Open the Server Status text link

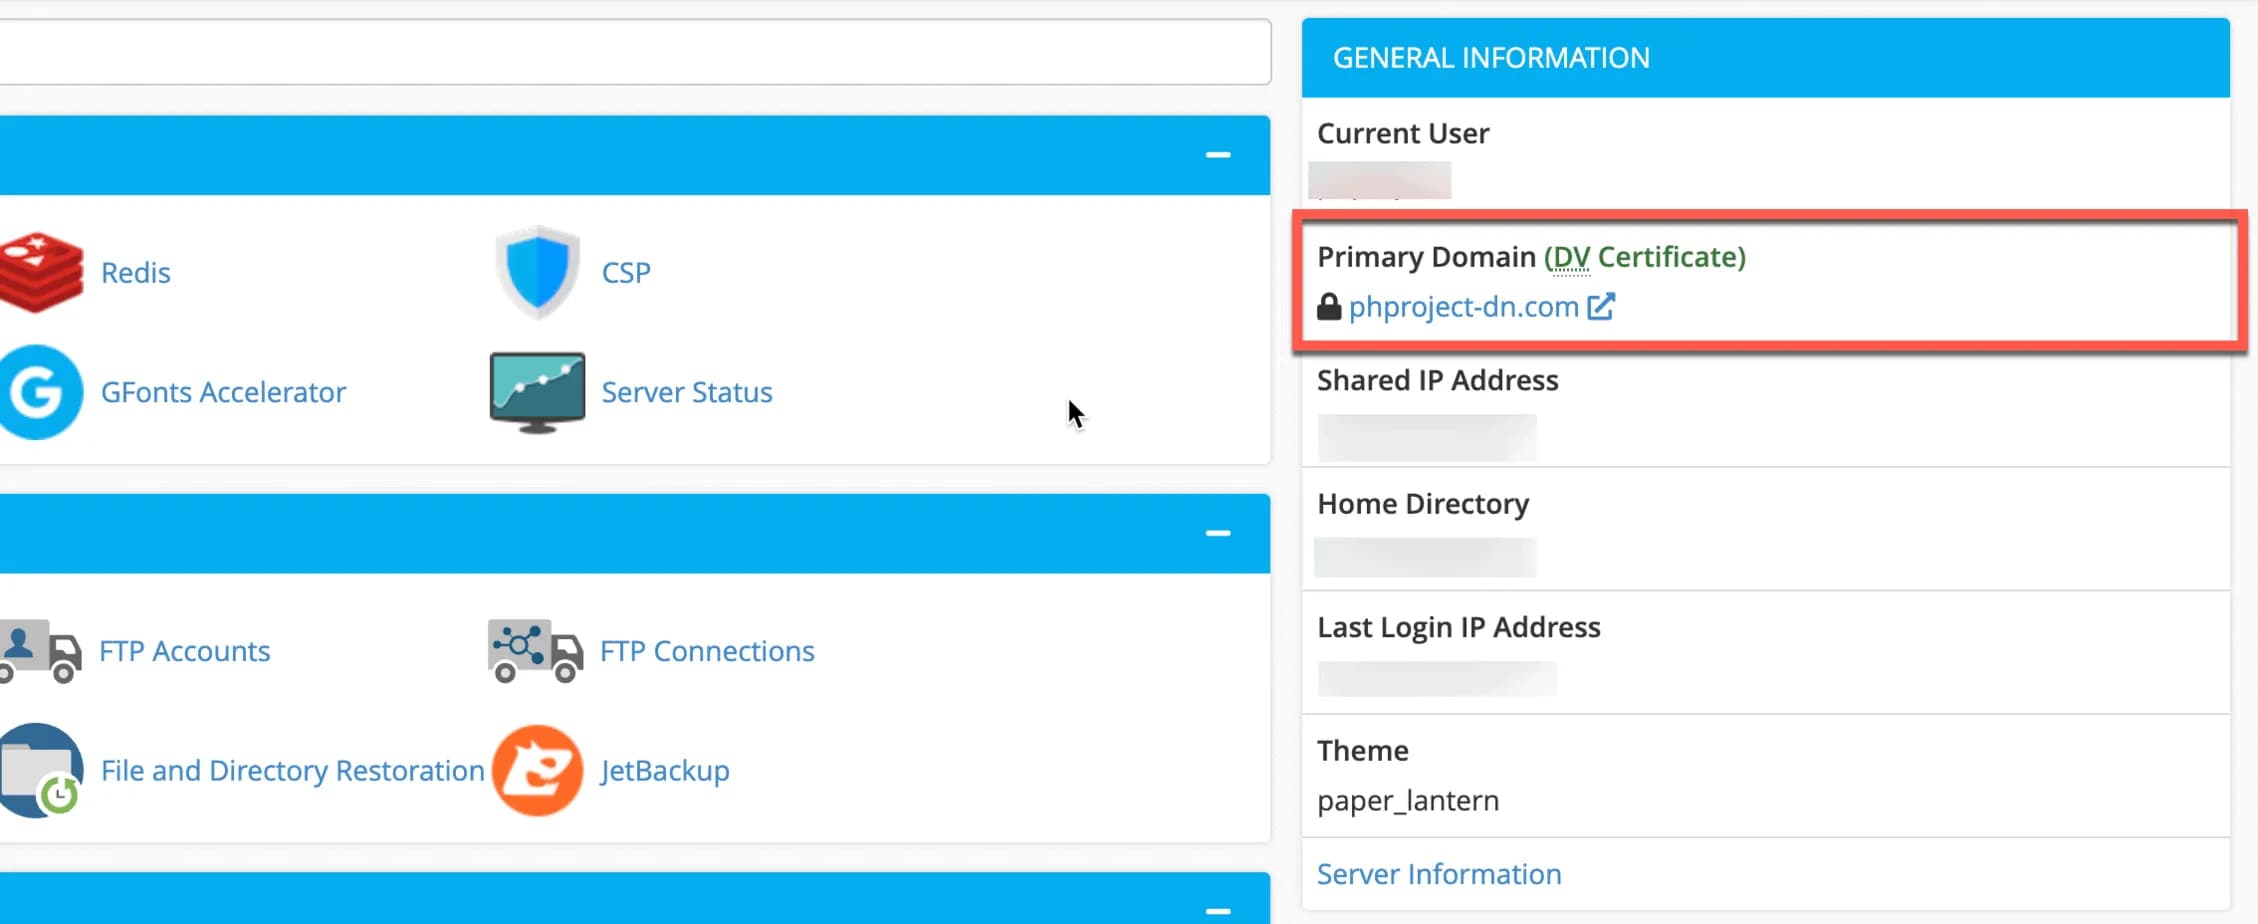(x=686, y=392)
